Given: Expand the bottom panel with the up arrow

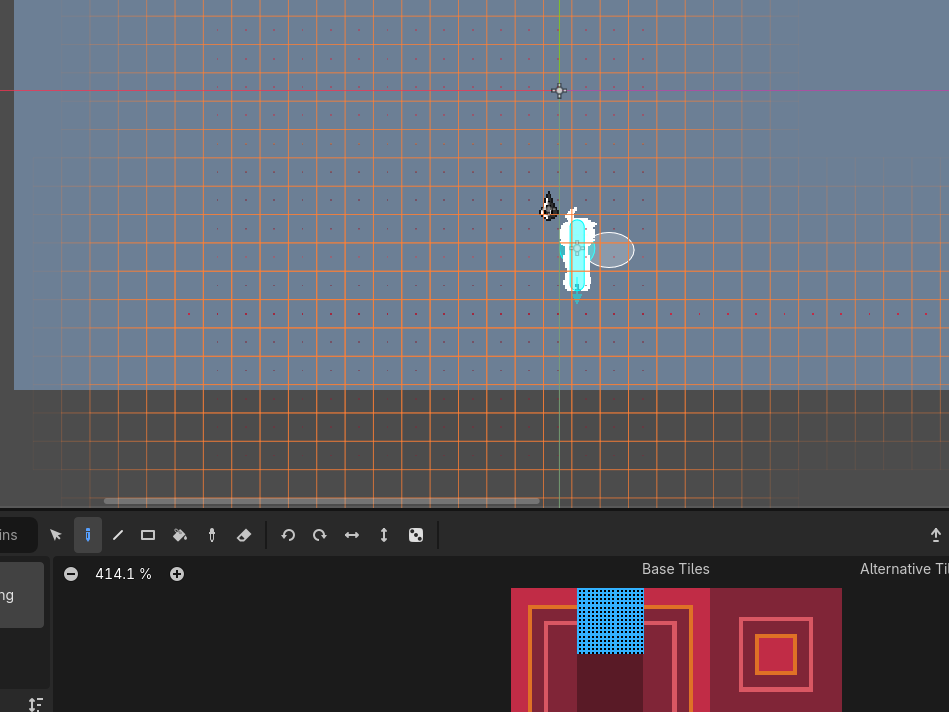Looking at the screenshot, I should pos(936,535).
